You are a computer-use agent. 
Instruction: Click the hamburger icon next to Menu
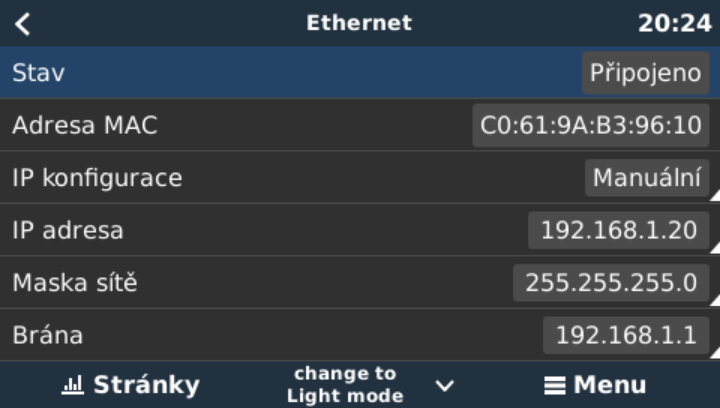pyautogui.click(x=555, y=386)
